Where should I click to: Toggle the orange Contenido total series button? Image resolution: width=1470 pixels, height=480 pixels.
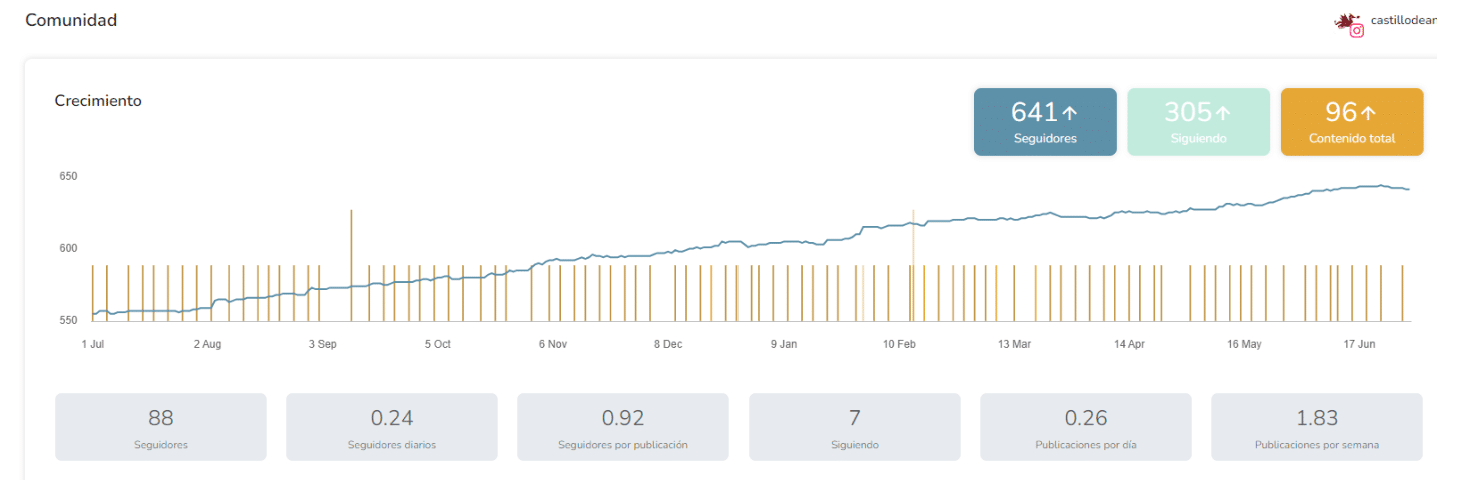point(1351,122)
